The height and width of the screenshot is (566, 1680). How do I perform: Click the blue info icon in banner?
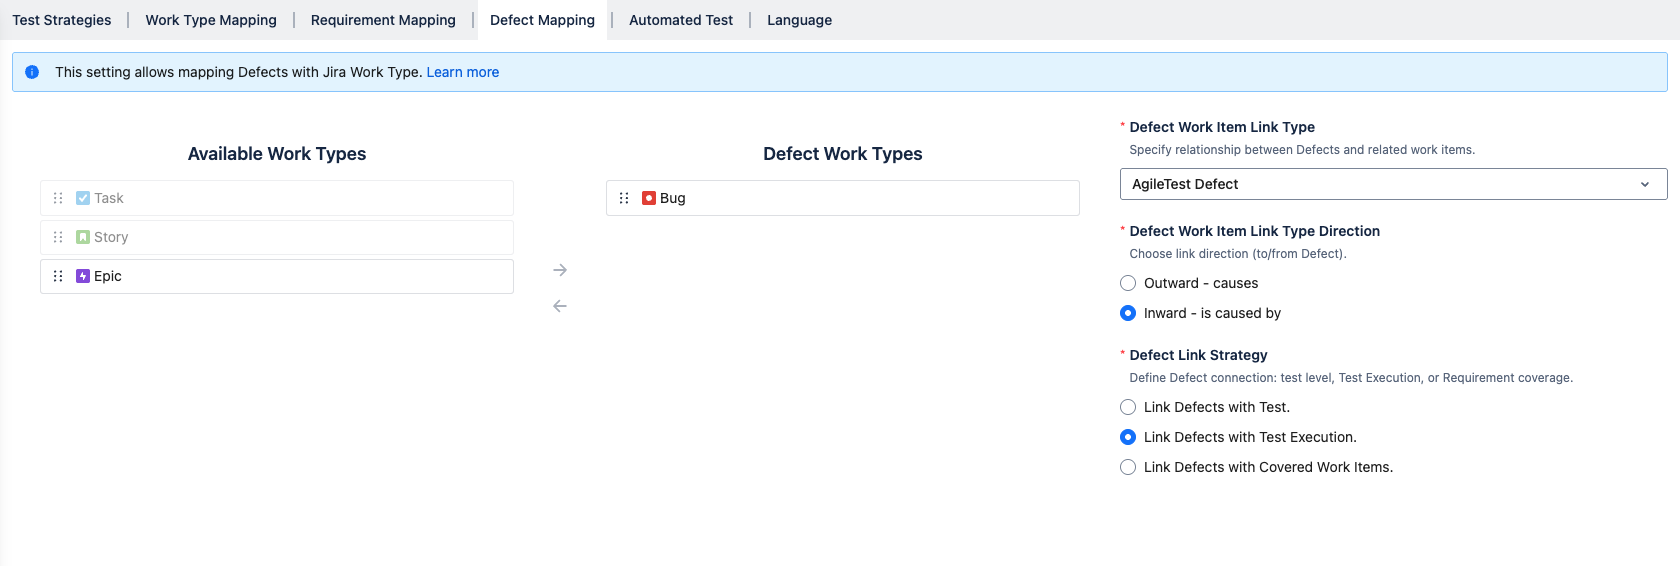pyautogui.click(x=32, y=72)
